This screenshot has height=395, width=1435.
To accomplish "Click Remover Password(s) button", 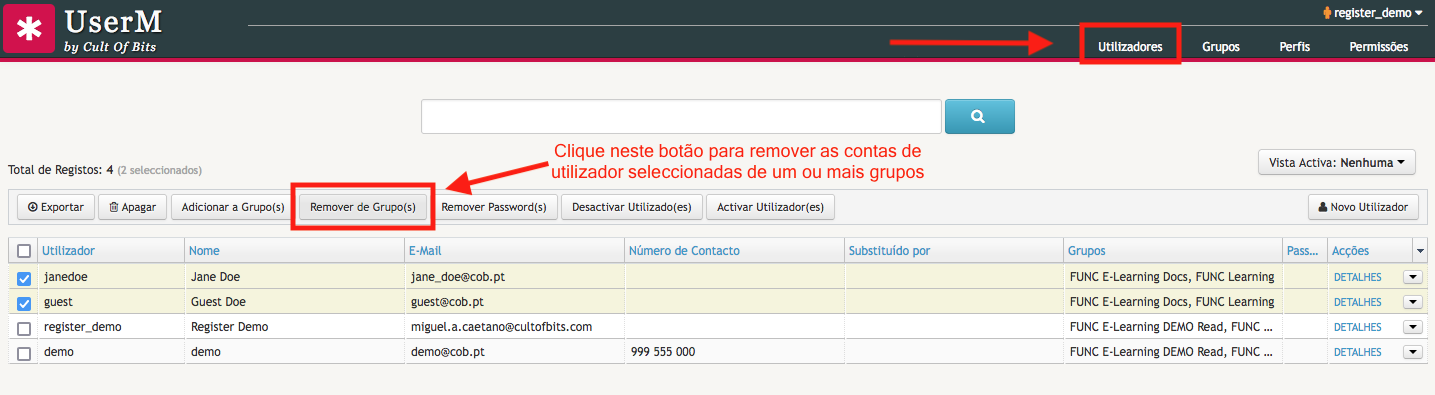I will 494,207.
